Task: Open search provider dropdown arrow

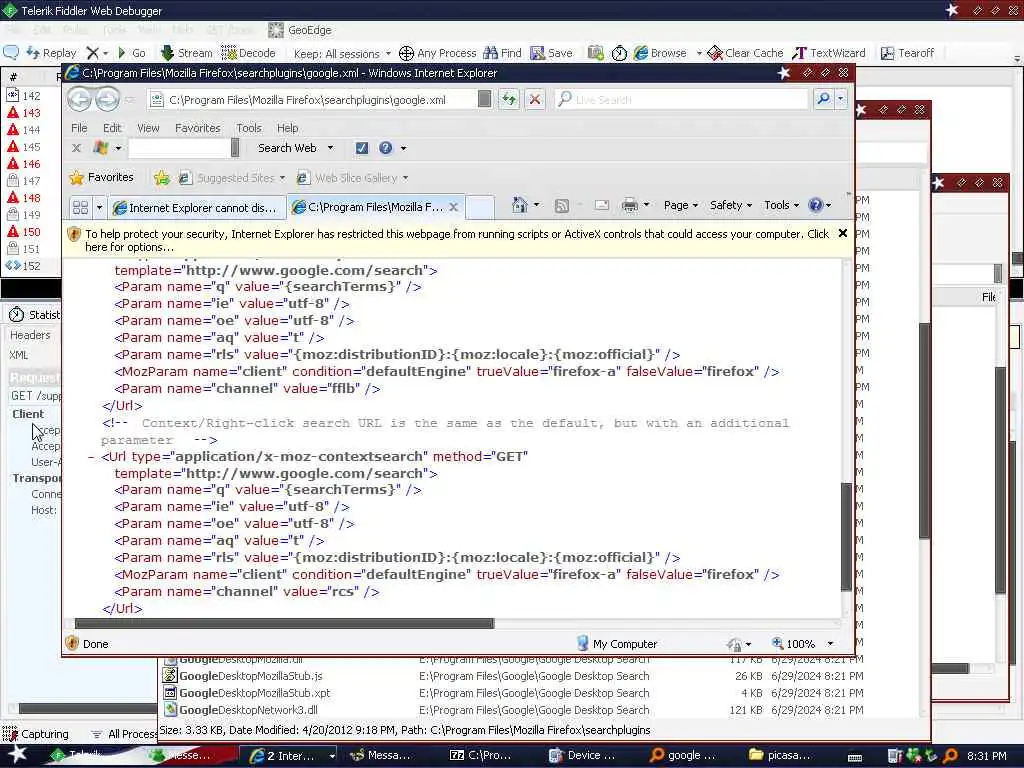Action: 840,99
